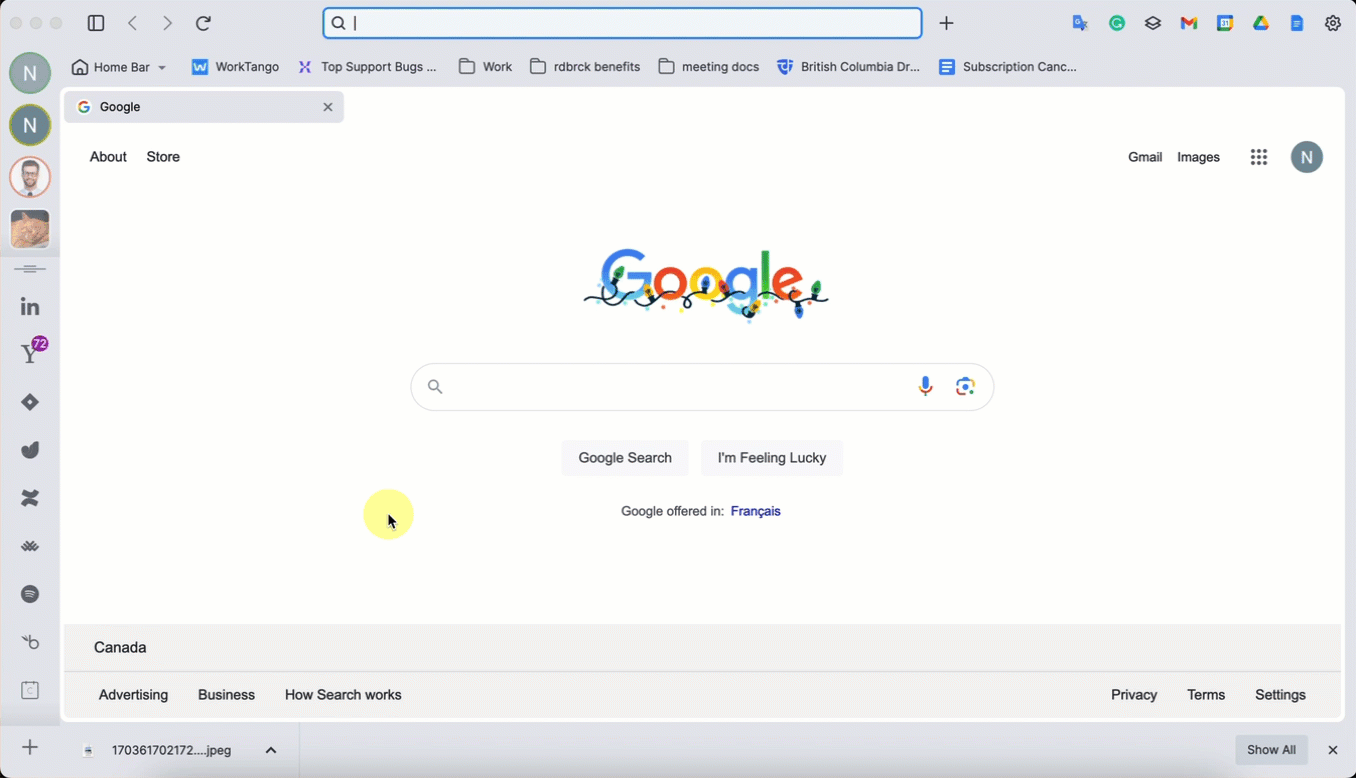Open Gmail shortcut in toolbar
1356x778 pixels.
(1189, 23)
